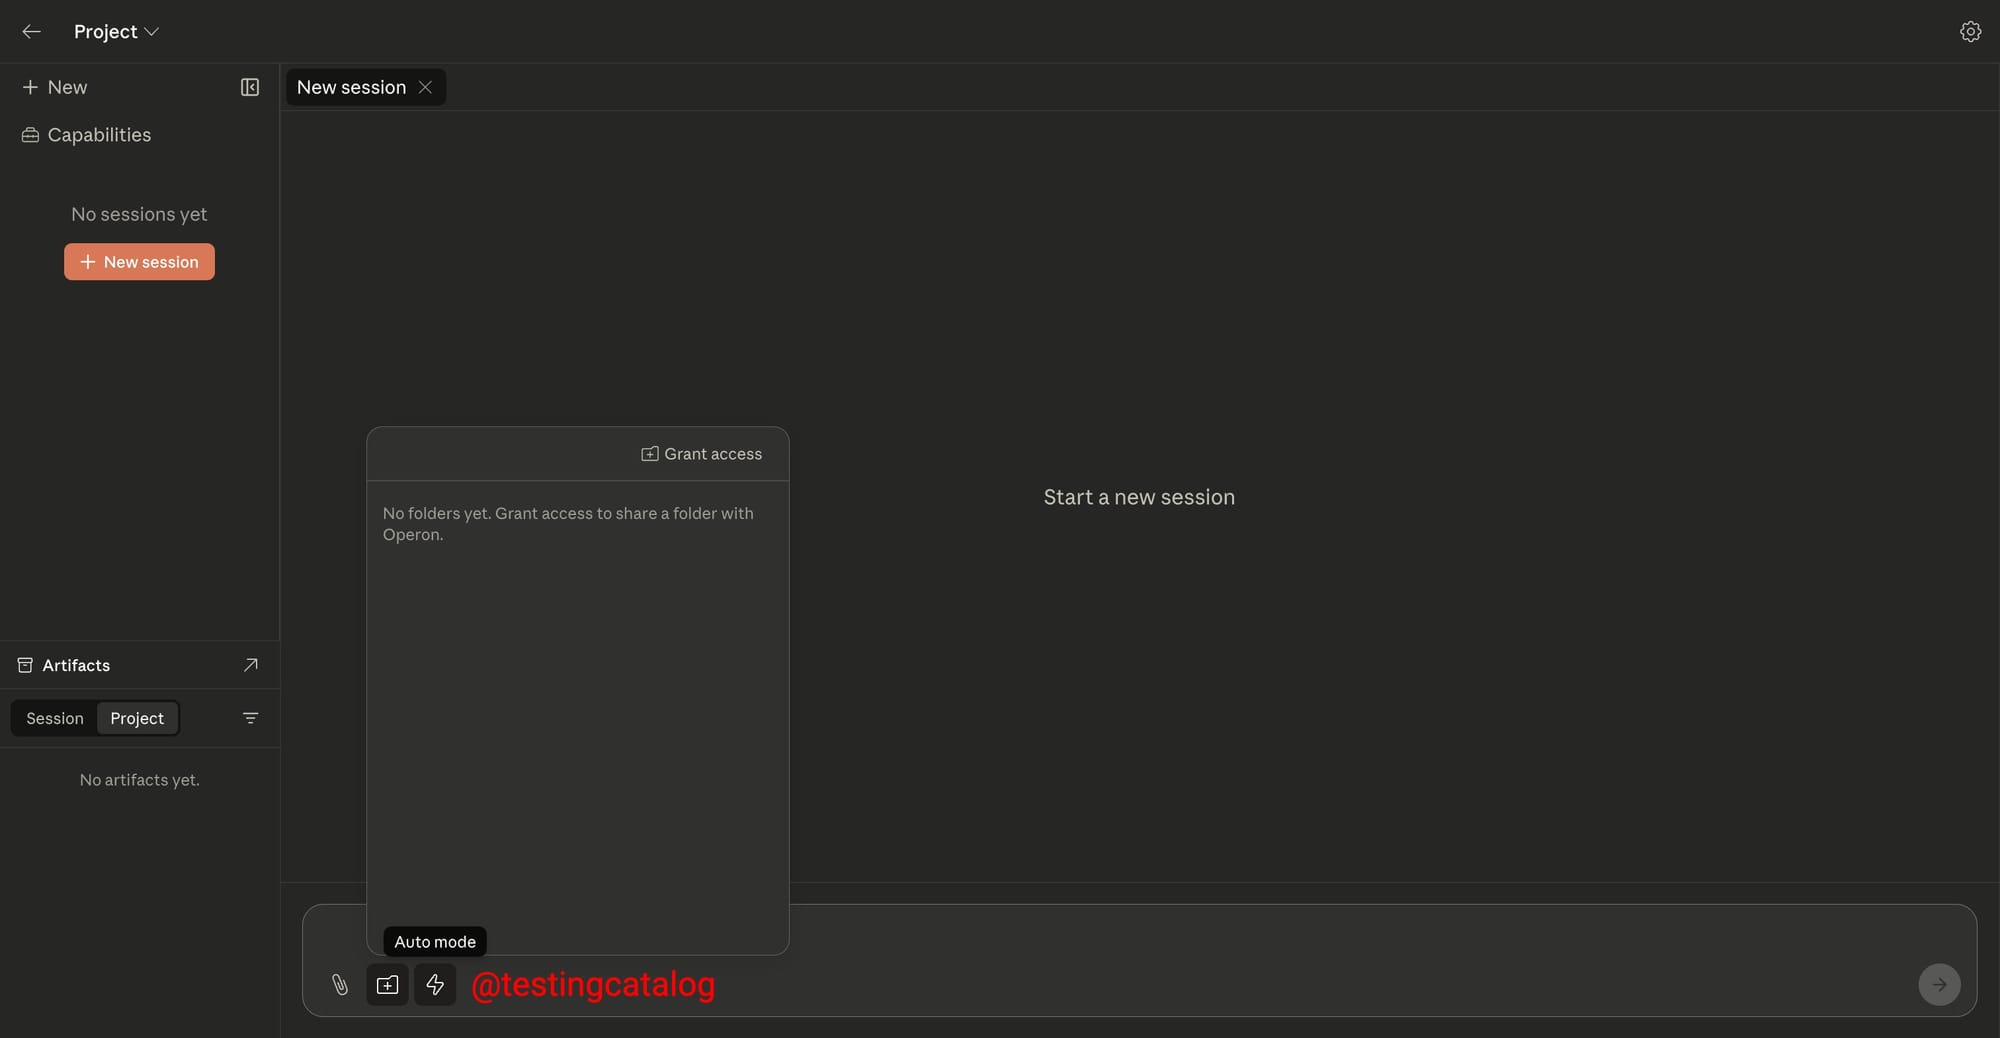
Task: Click the orange New session button
Action: pyautogui.click(x=139, y=262)
